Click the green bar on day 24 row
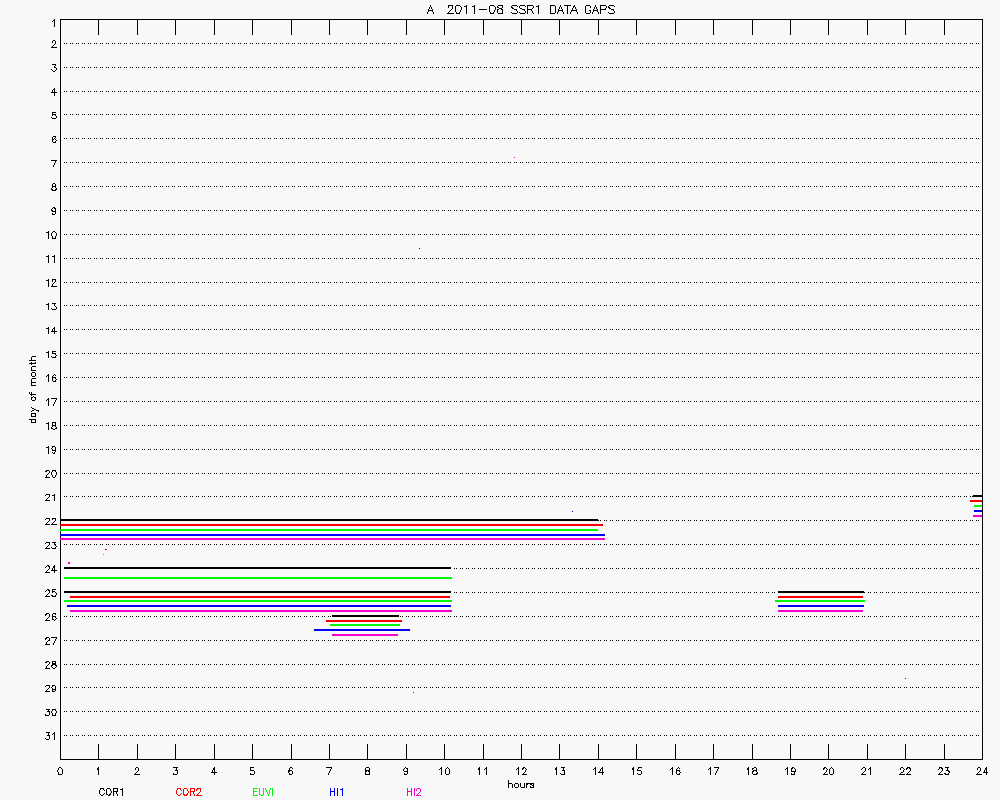1000x800 pixels. coord(257,578)
